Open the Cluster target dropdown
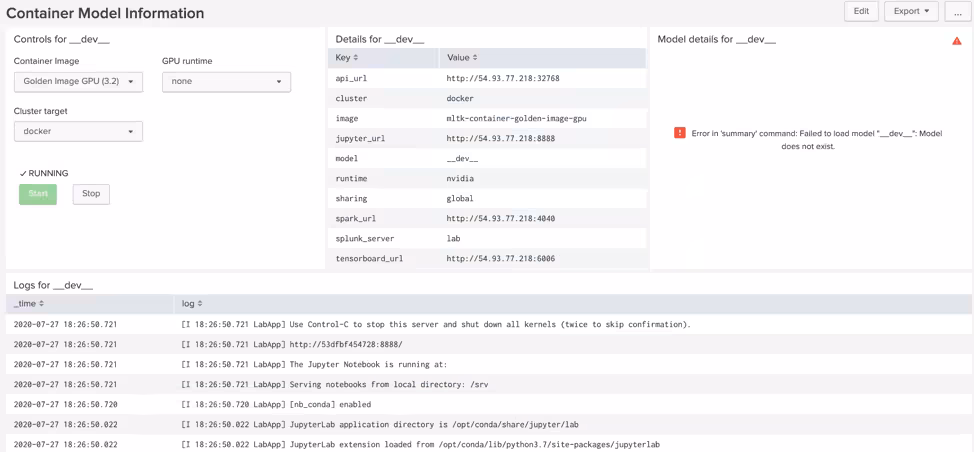The image size is (974, 452). coord(78,132)
